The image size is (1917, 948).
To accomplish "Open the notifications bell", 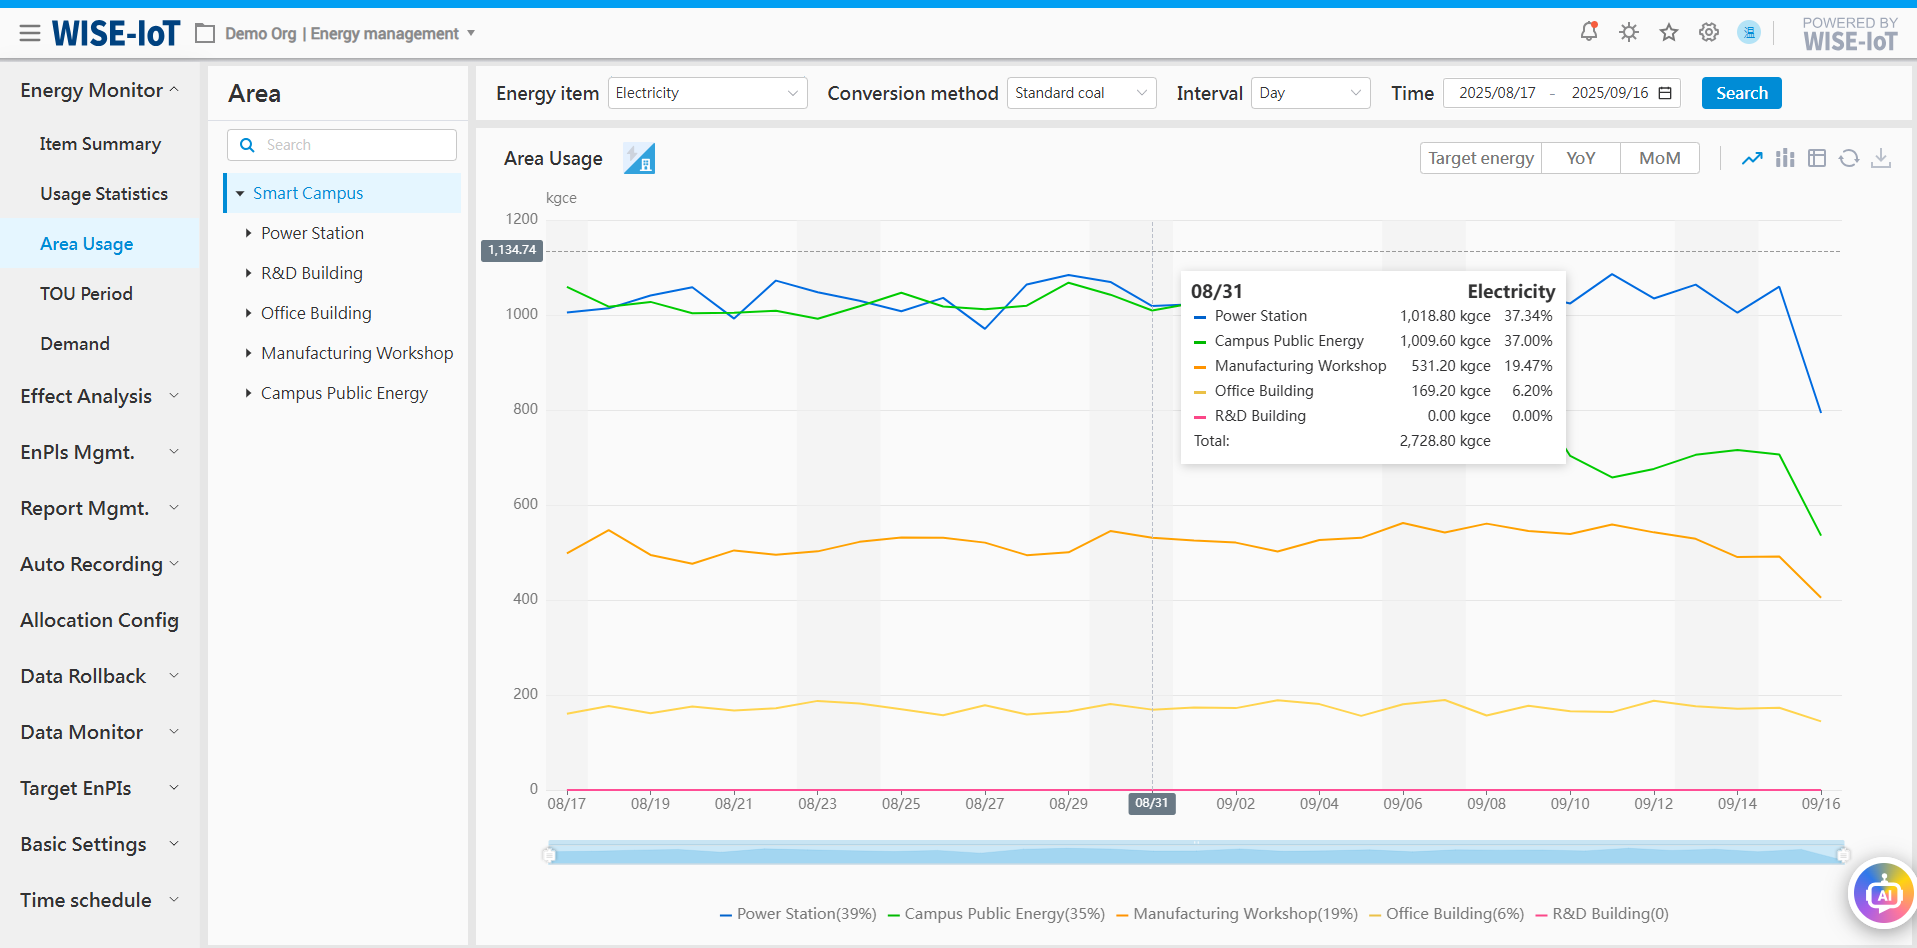I will [x=1588, y=32].
